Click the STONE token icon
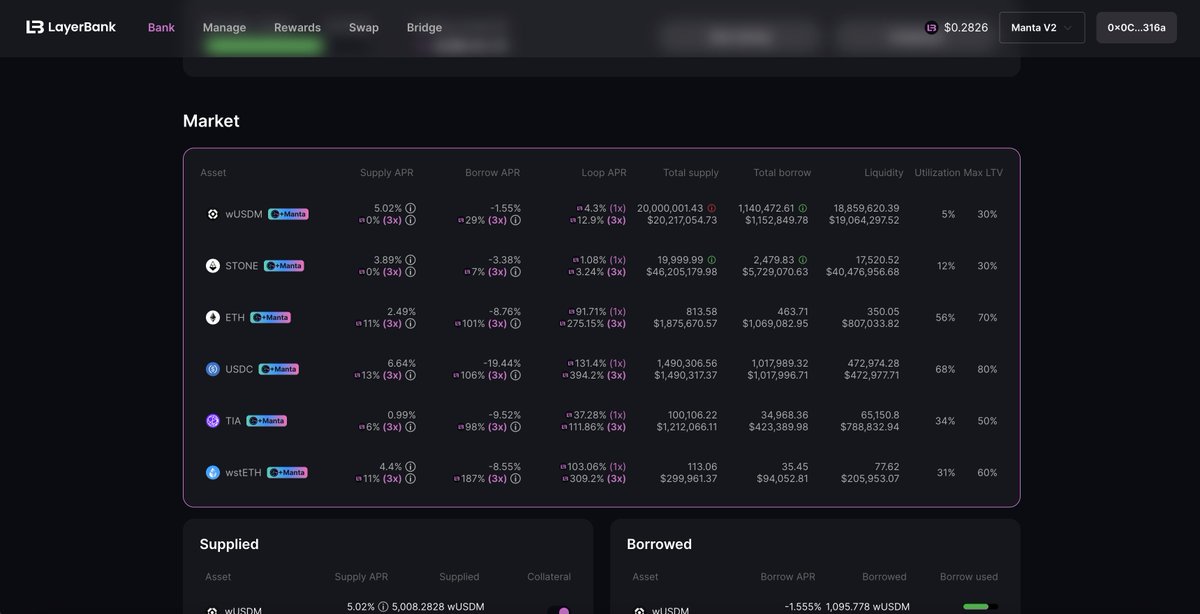 212,266
